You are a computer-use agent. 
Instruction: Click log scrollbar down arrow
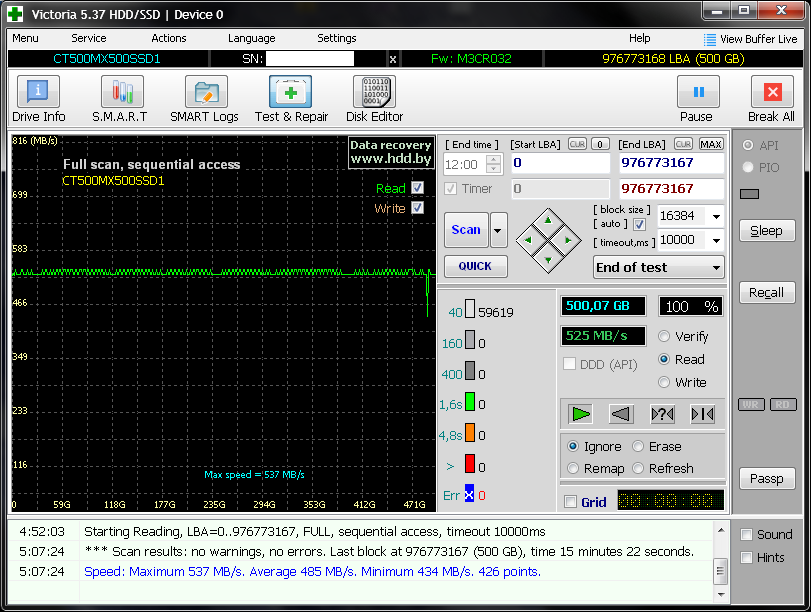coord(721,595)
